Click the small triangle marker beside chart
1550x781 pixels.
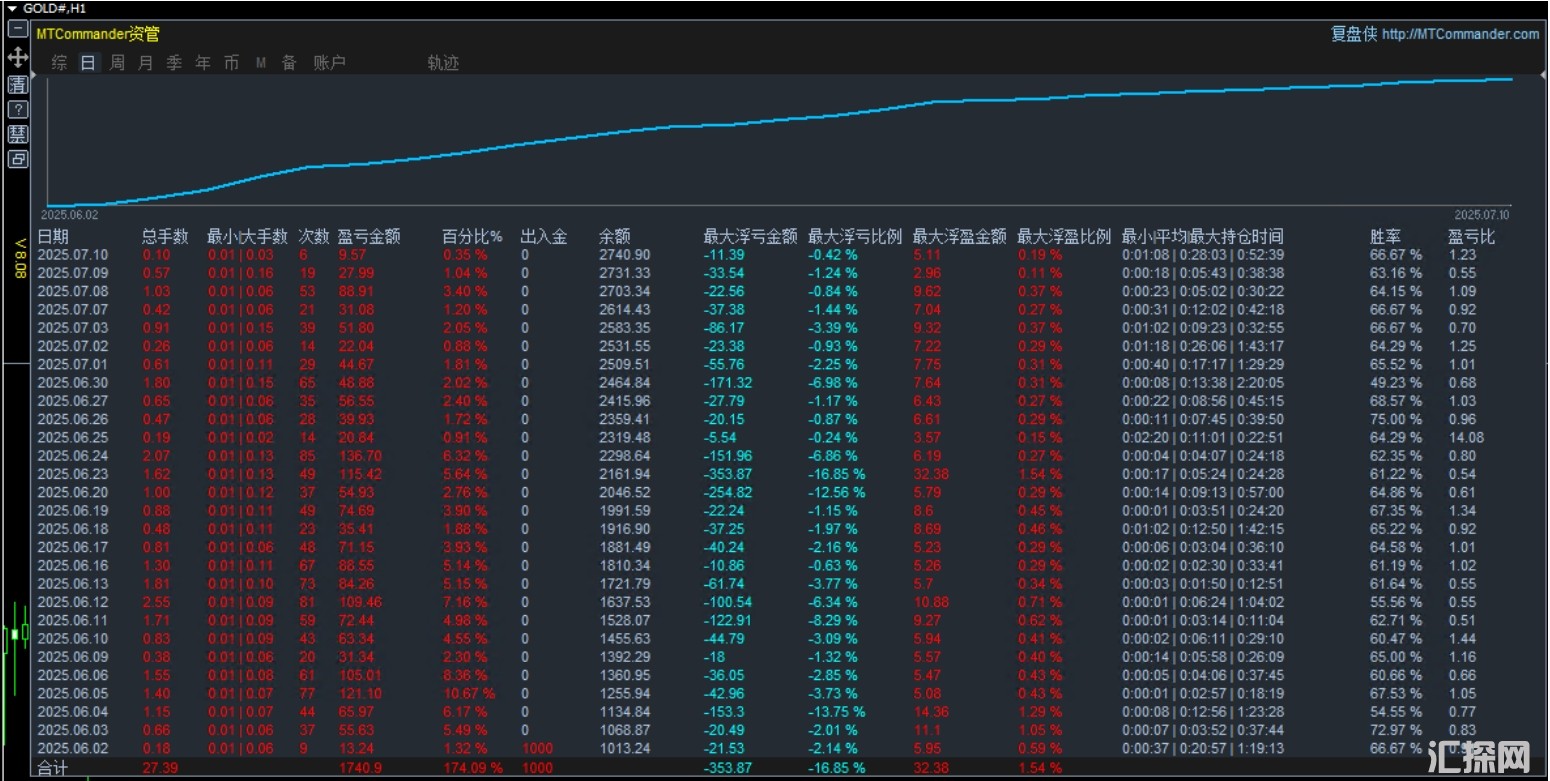[x=33, y=75]
